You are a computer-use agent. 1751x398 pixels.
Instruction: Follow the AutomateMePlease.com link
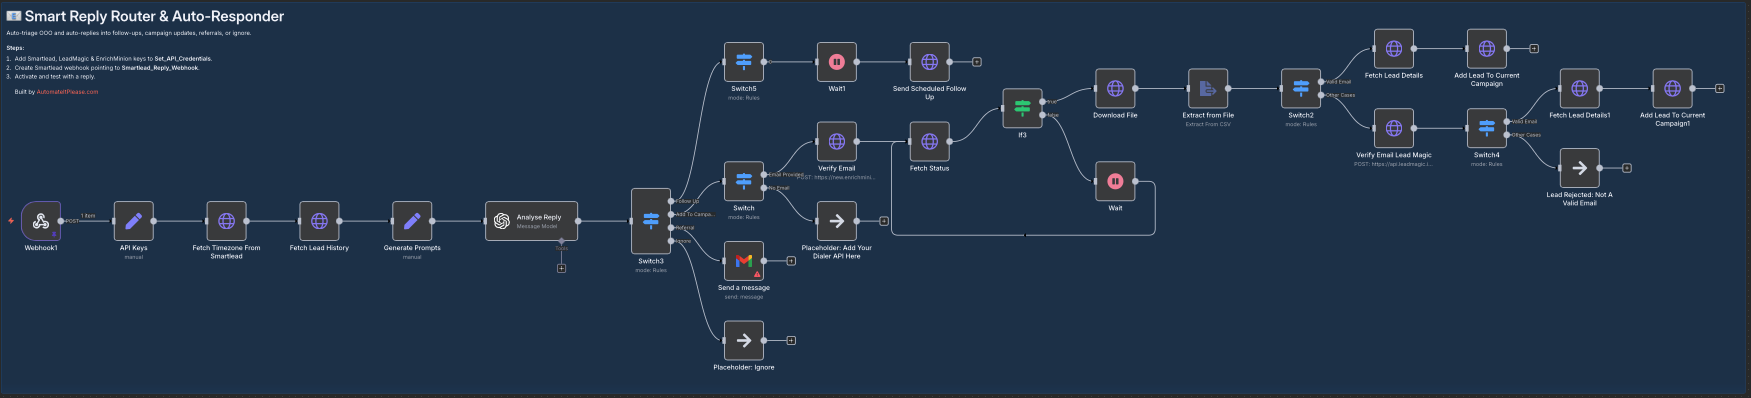(x=67, y=92)
